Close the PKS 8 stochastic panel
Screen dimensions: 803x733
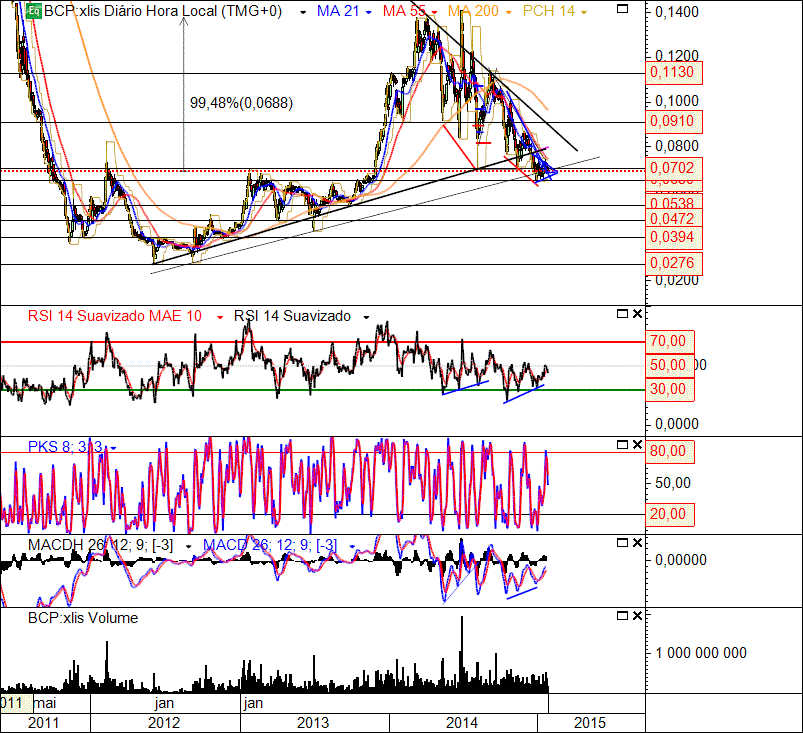tap(637, 444)
